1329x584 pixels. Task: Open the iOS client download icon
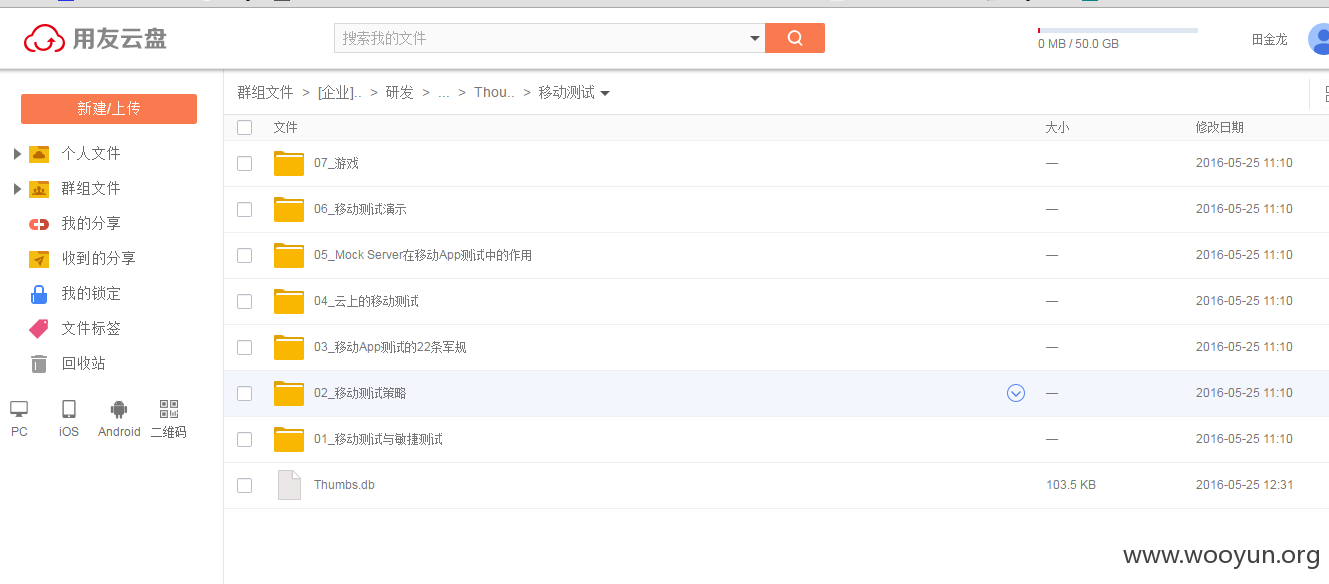[x=69, y=409]
